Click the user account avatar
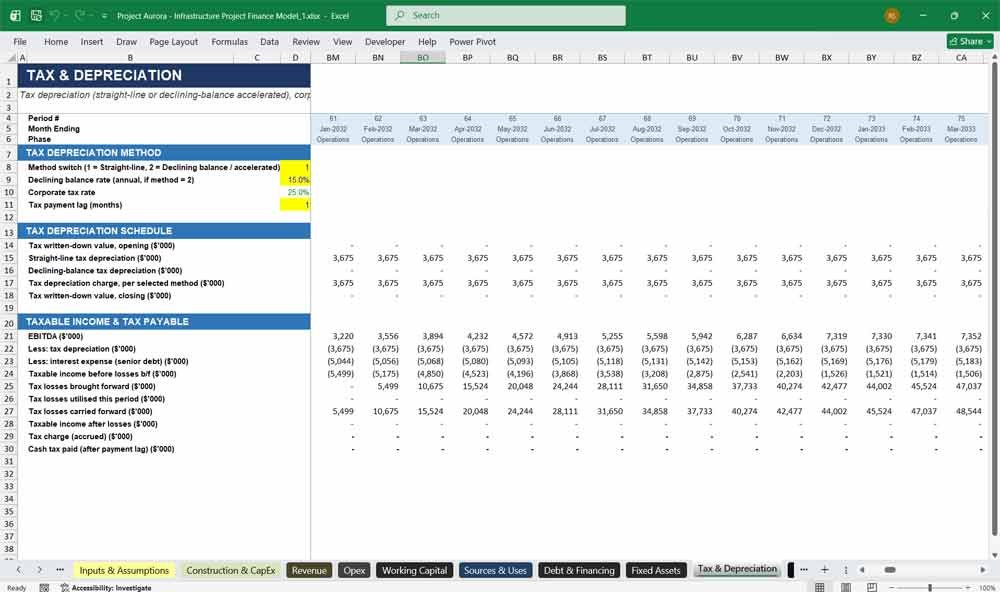1000x592 pixels. (892, 15)
